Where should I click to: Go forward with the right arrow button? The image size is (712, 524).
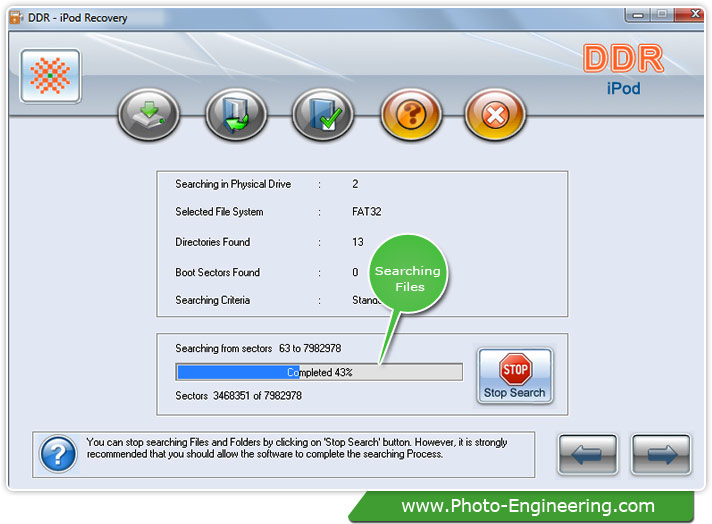(661, 455)
